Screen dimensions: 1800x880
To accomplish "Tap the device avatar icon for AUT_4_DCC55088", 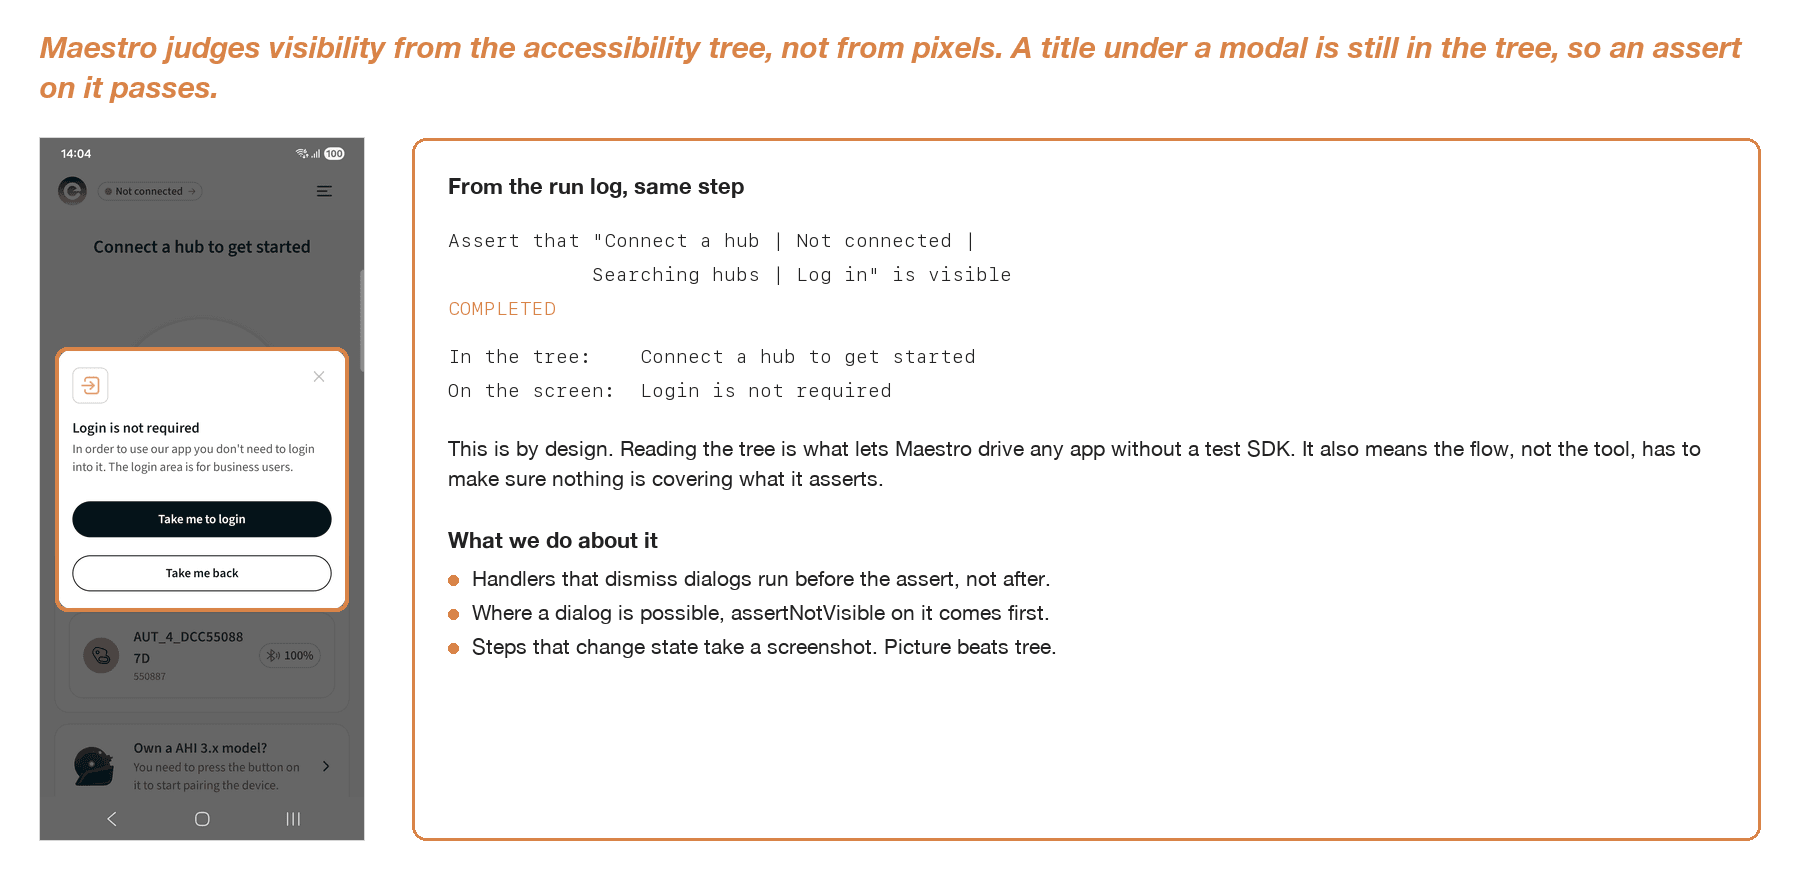I will [101, 656].
